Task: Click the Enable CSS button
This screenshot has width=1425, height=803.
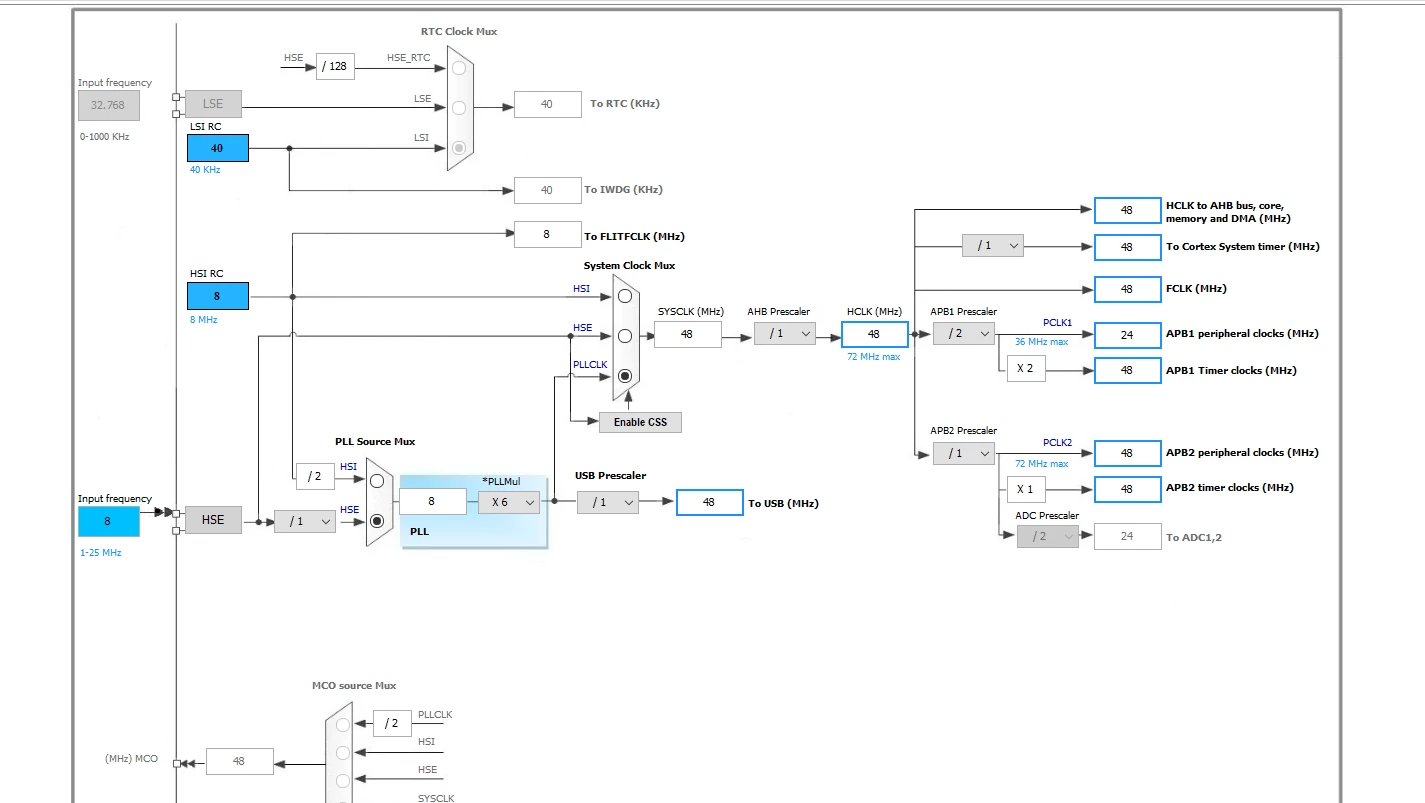Action: point(640,422)
